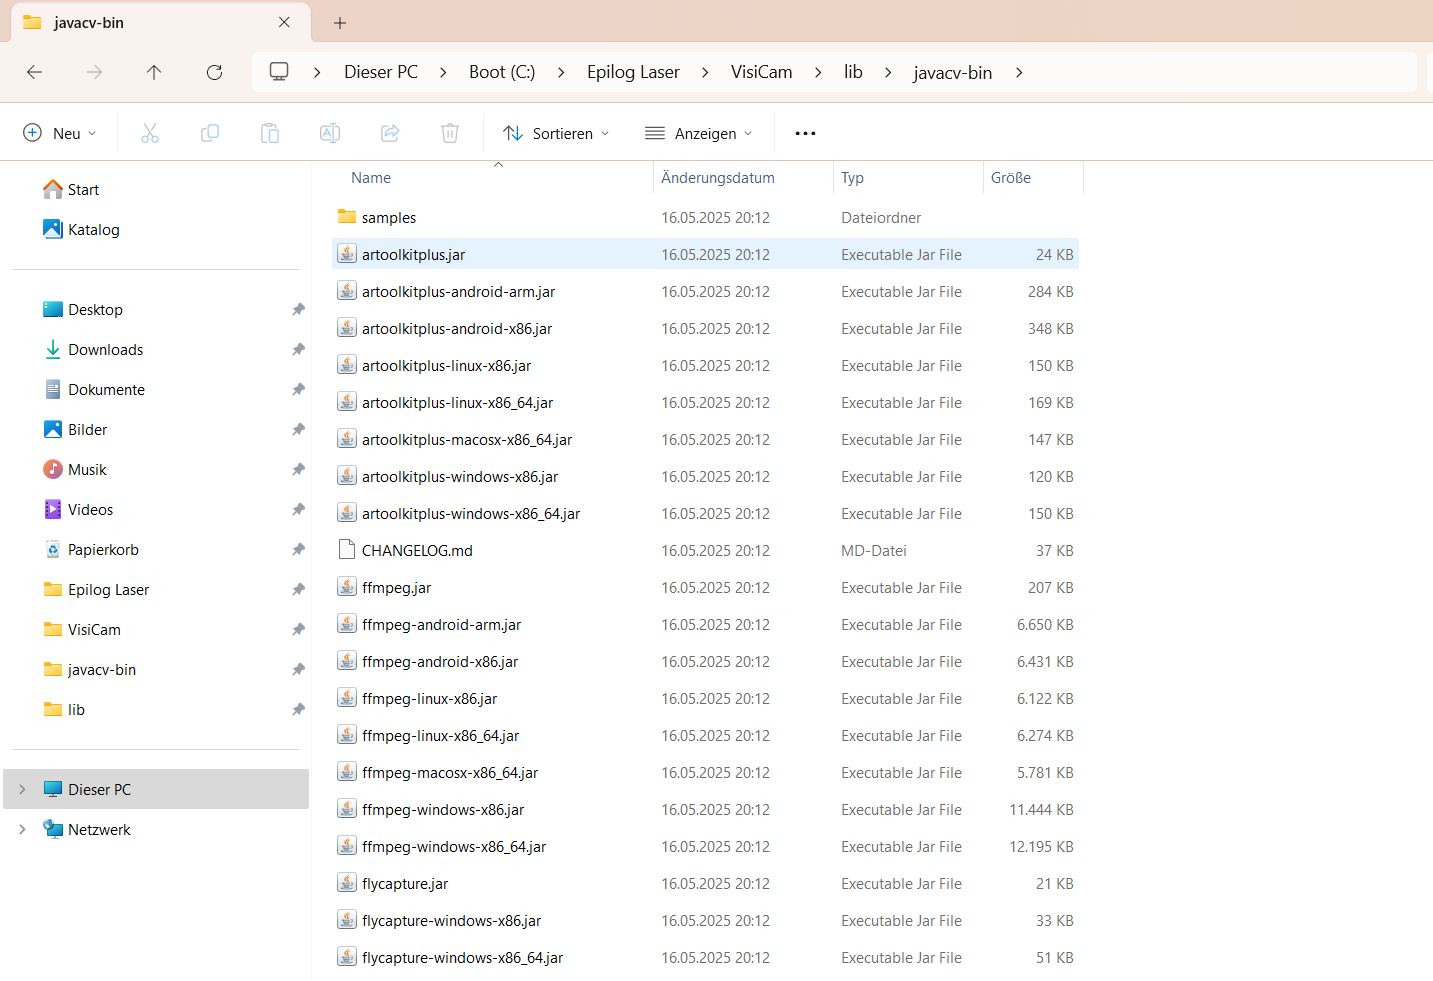Open the Anzeigen view dropdown

pos(699,133)
